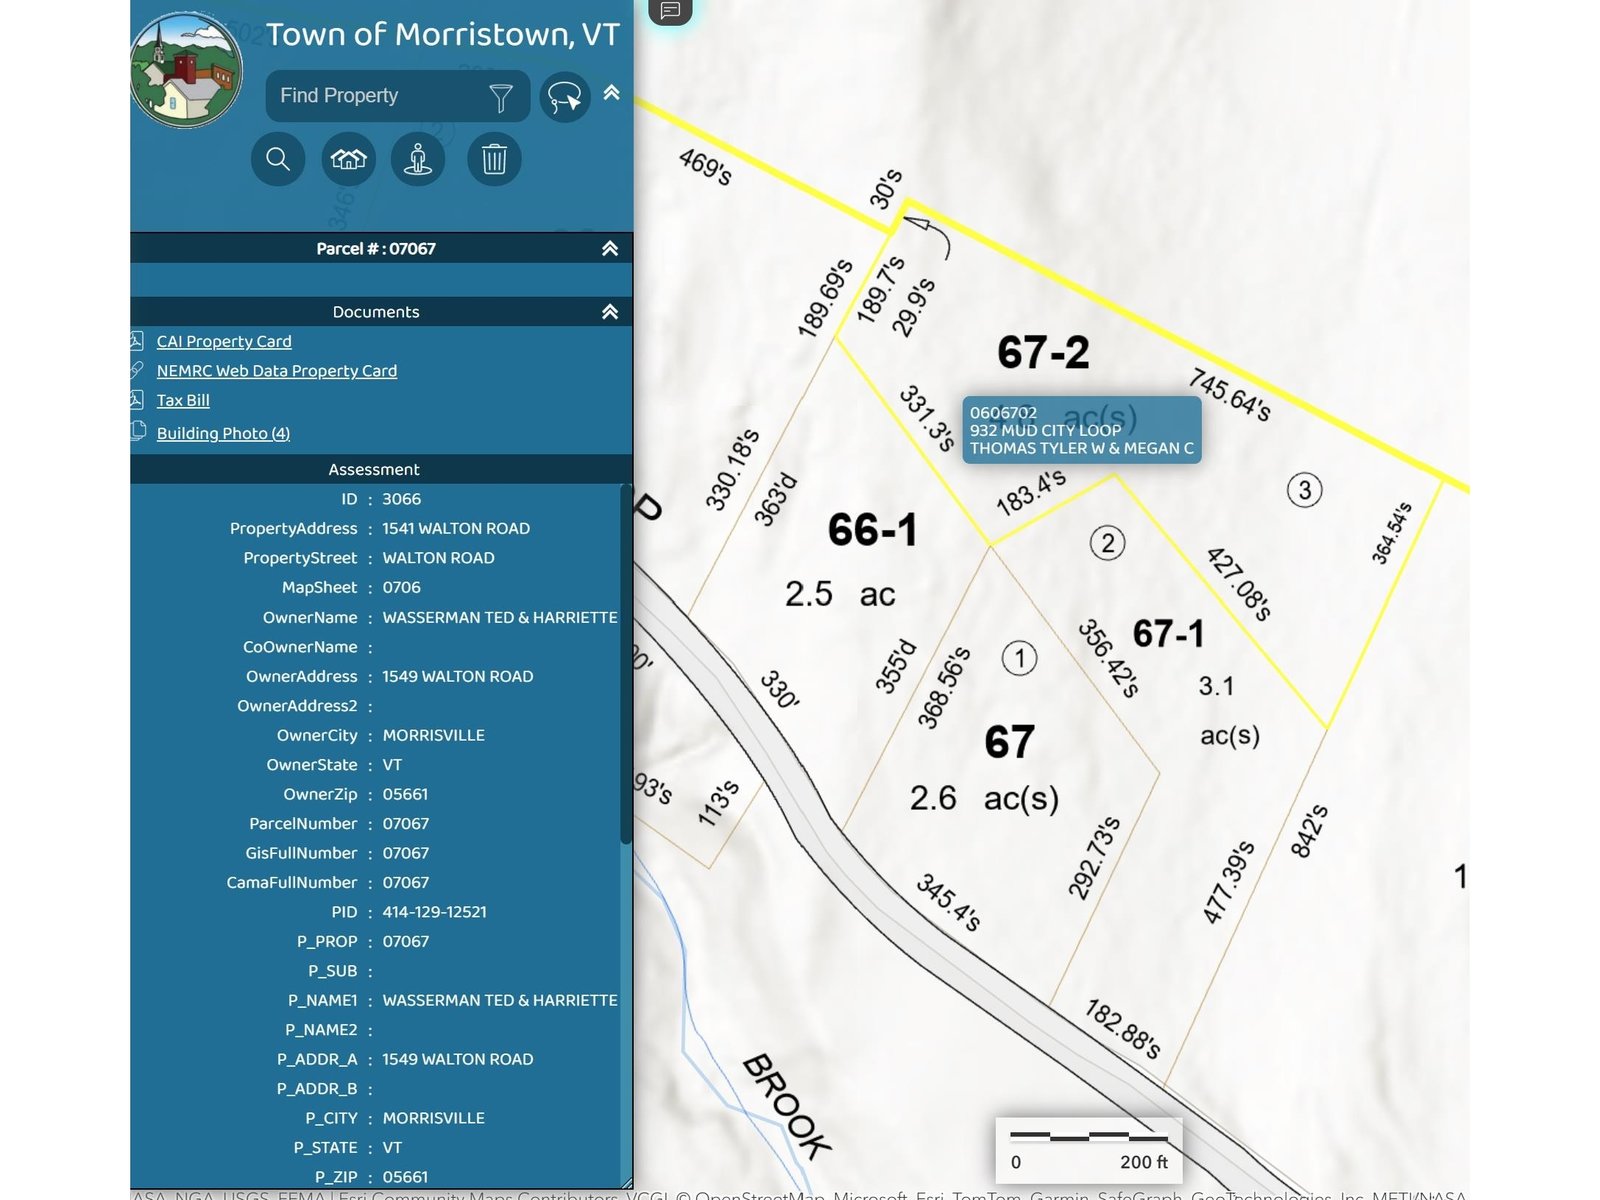This screenshot has height=1200, width=1600.
Task: Click the 932 MUD CITY LOOP tooltip
Action: coord(1082,430)
